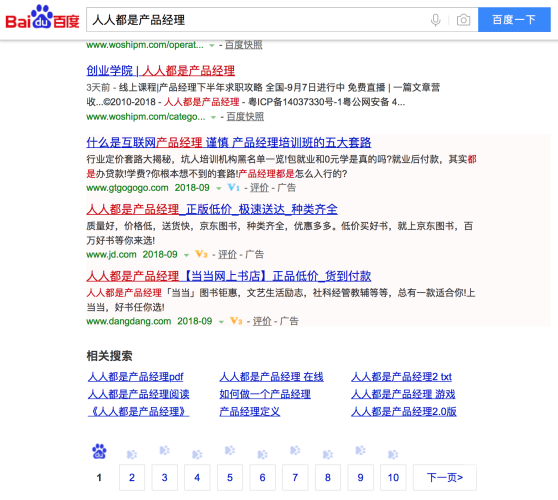Click paw icon above page 6
The image size is (558, 500).
point(262,454)
